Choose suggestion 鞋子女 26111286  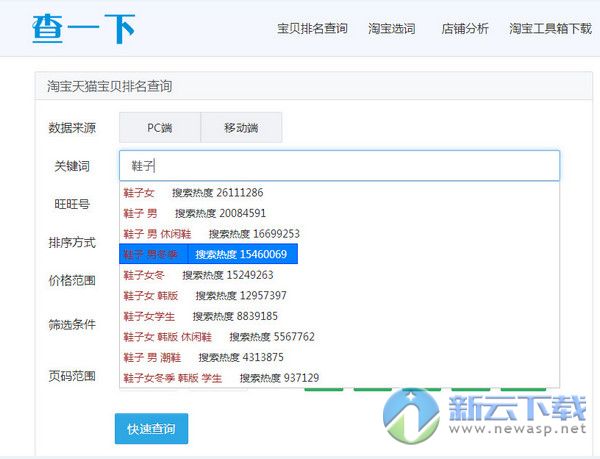pyautogui.click(x=339, y=192)
